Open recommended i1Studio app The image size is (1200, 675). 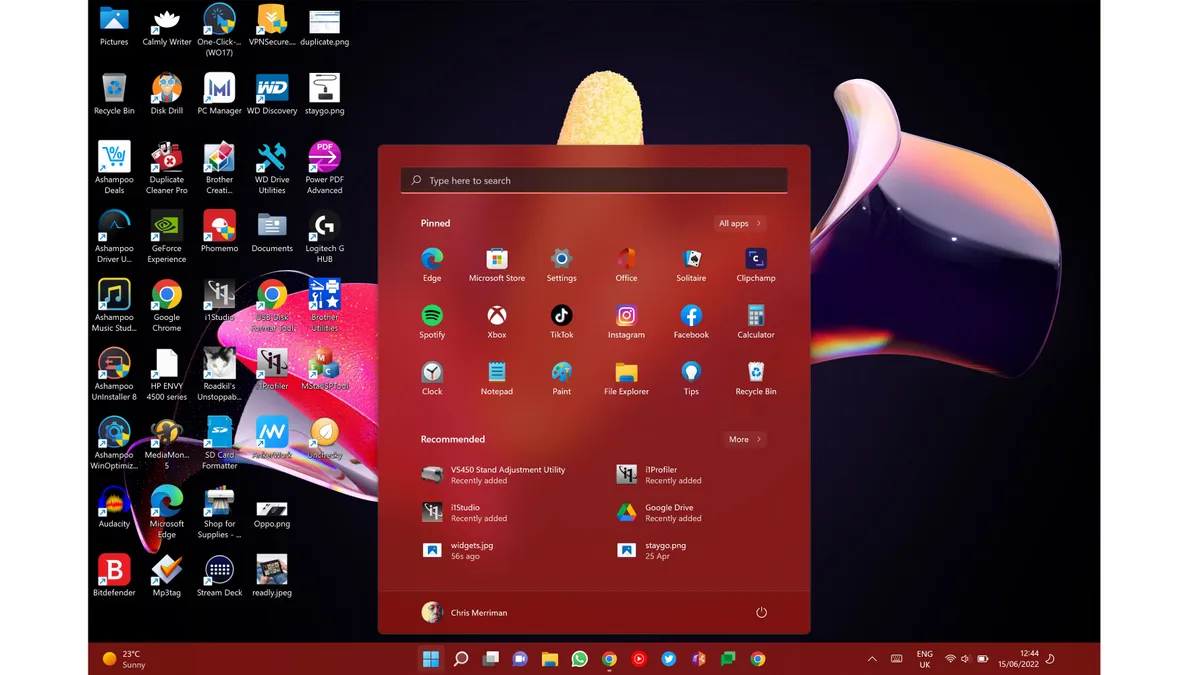tap(465, 512)
